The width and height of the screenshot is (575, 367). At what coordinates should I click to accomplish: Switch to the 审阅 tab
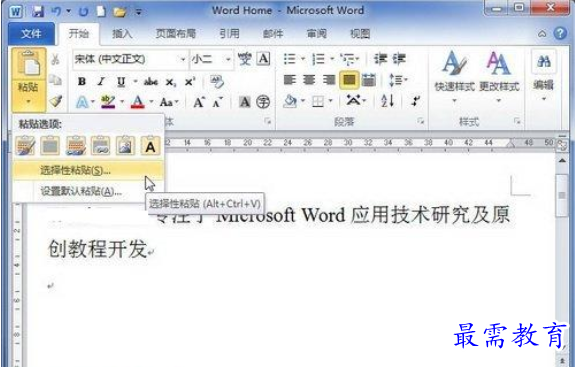point(317,34)
